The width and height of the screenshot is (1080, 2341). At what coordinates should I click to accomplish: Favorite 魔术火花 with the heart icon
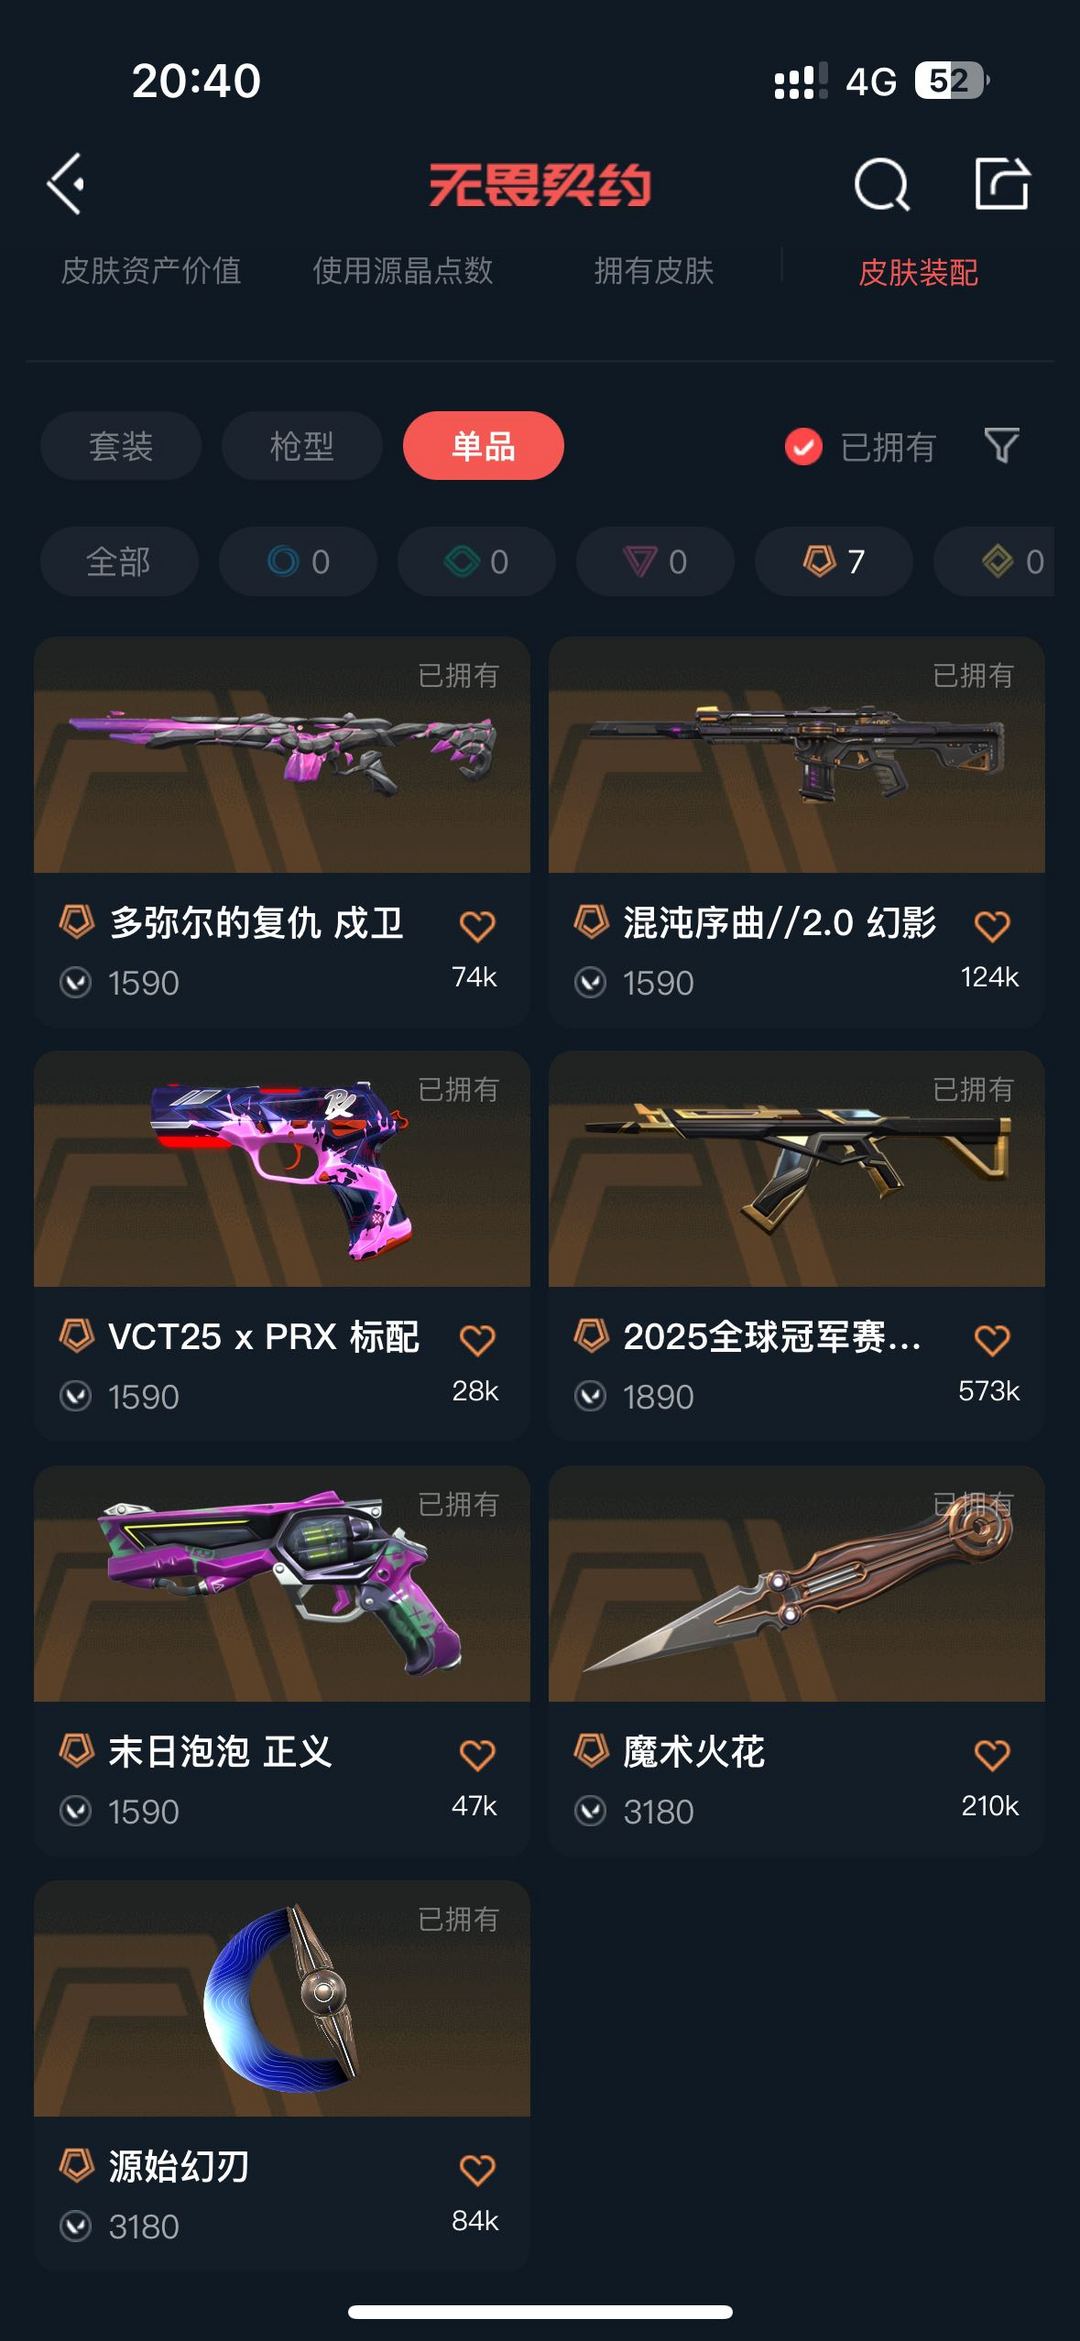point(992,1755)
